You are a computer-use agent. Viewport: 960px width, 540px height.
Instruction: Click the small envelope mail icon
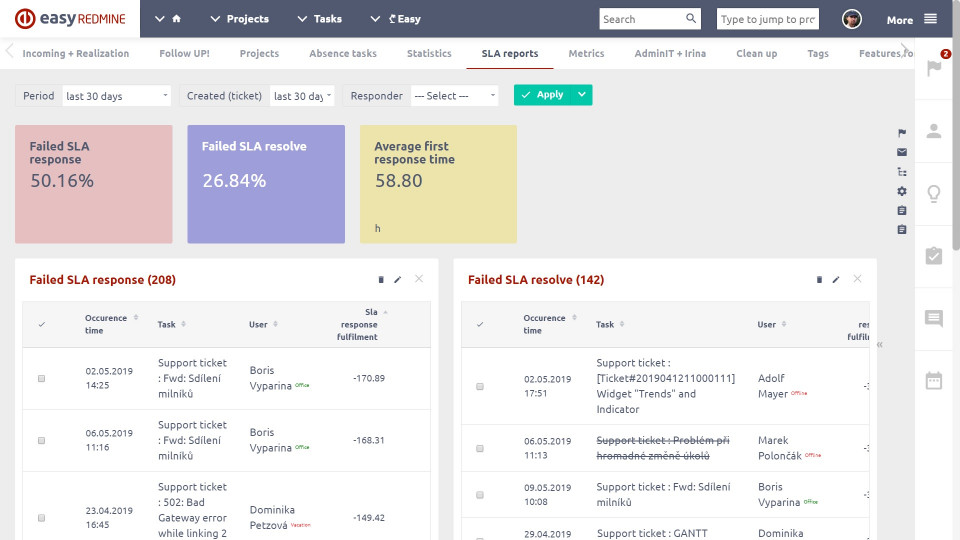click(902, 152)
